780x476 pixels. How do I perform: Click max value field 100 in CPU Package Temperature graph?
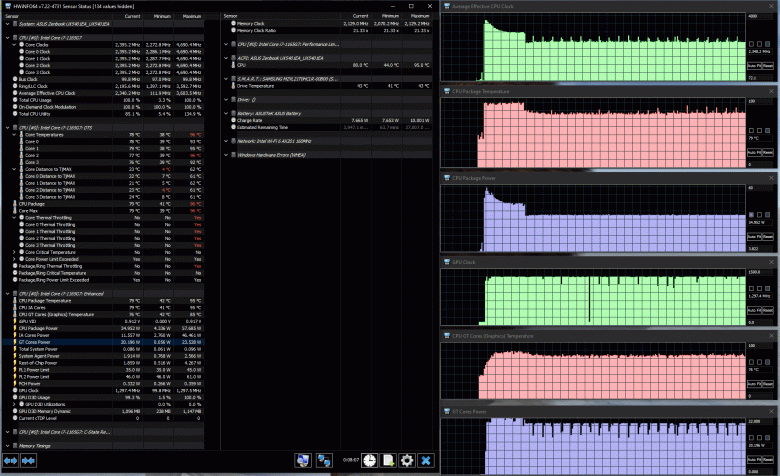tap(760, 101)
